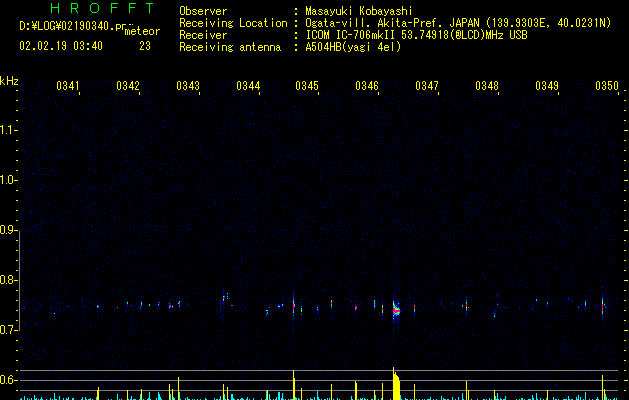This screenshot has height=400, width=629.
Task: Click the 0346 time marker
Action: 367,86
